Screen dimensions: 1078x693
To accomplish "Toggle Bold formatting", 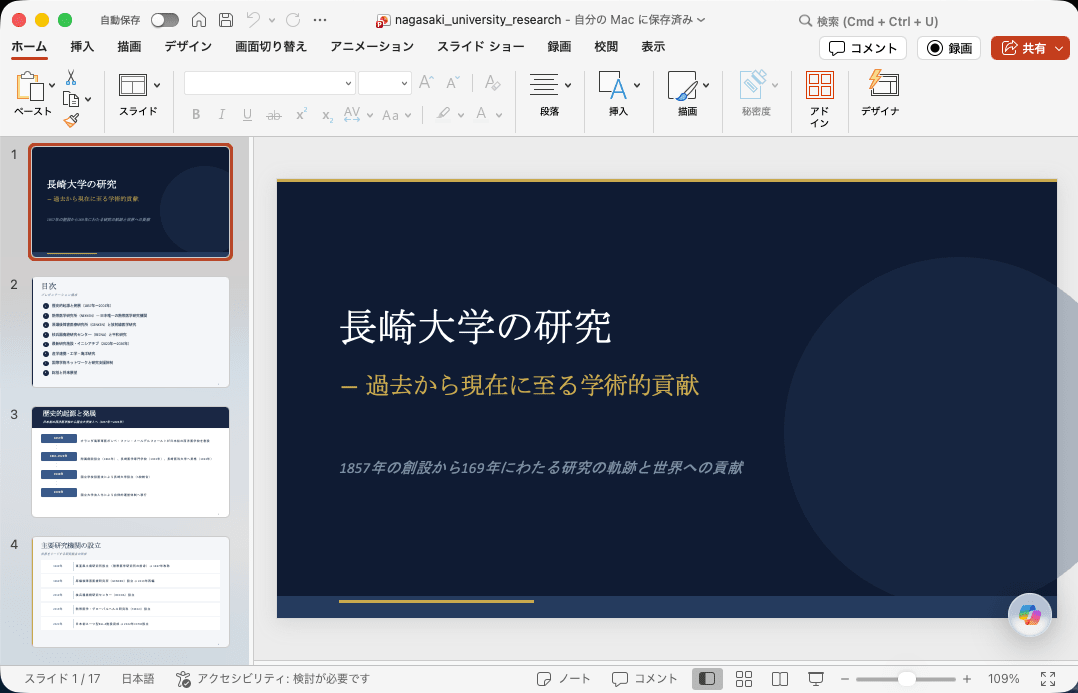I will tap(196, 115).
